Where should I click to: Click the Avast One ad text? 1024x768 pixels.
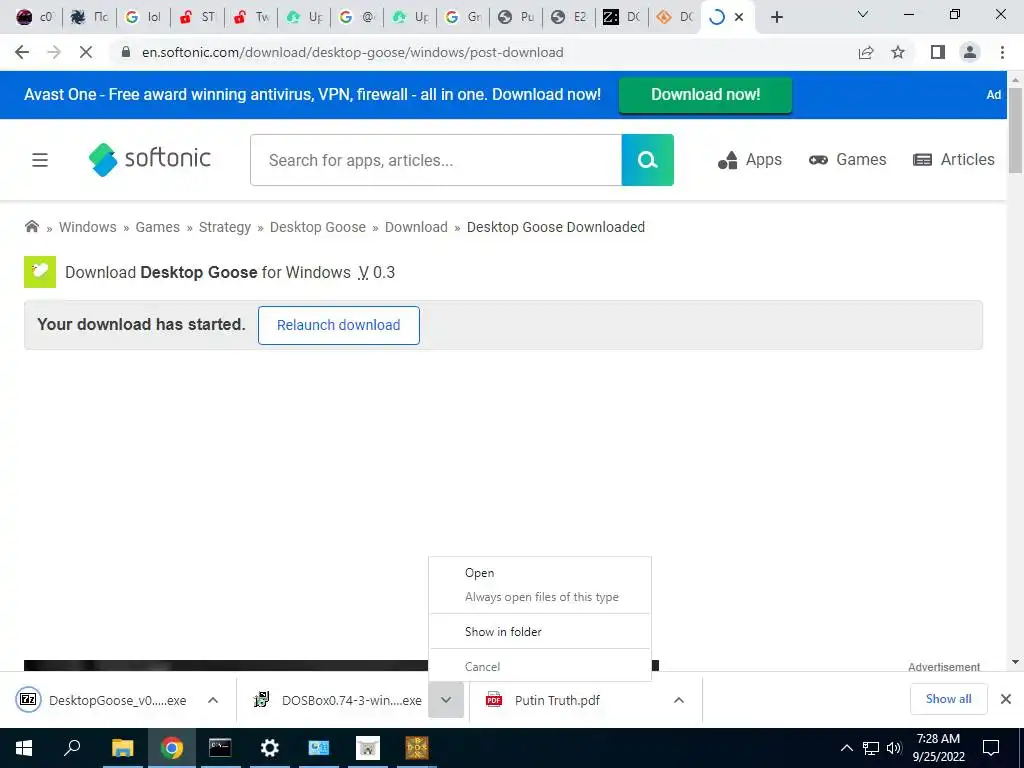click(312, 95)
